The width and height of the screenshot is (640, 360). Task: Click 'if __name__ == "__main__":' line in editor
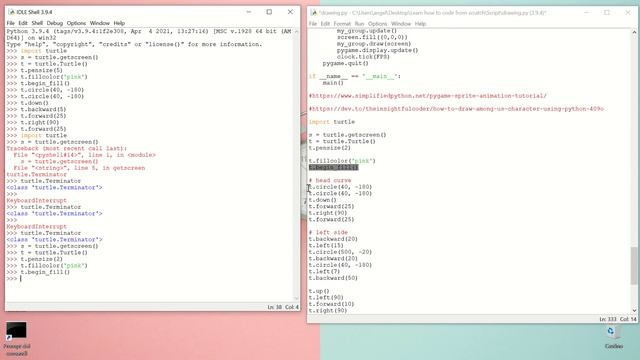355,77
